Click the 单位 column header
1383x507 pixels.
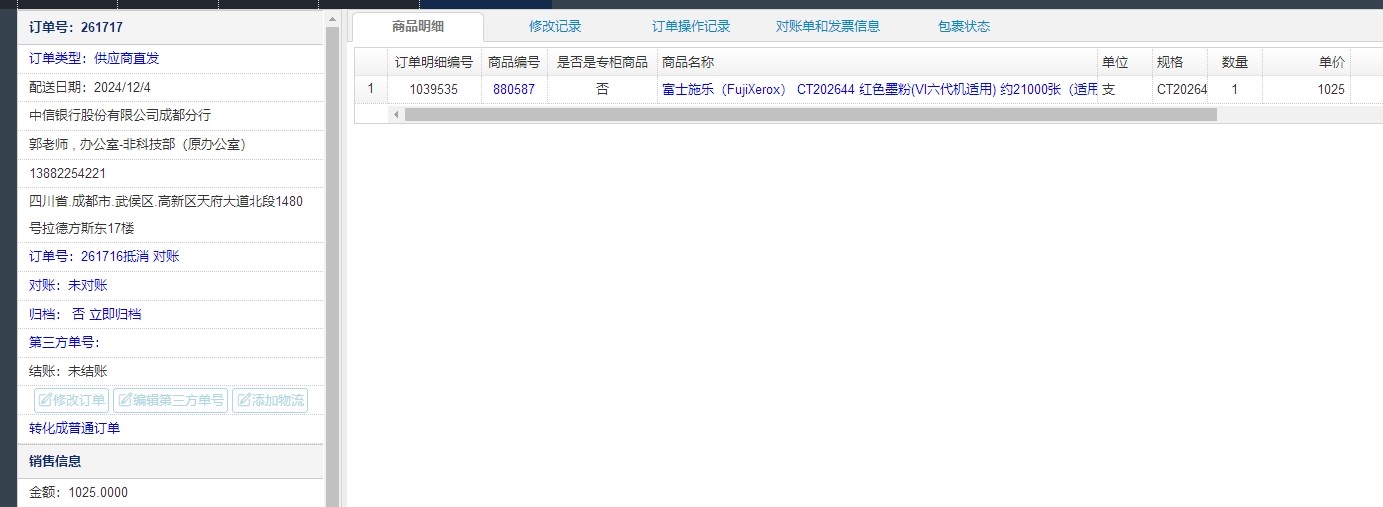point(1125,62)
